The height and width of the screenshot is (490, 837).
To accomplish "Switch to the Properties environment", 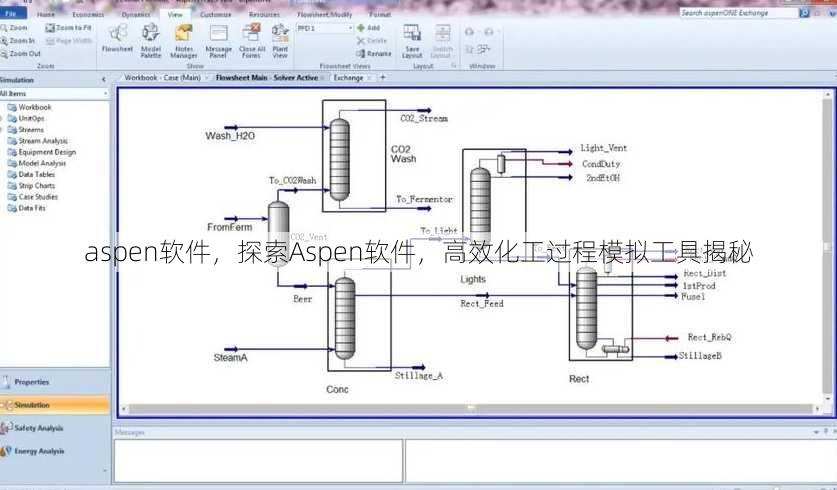I will pos(54,382).
